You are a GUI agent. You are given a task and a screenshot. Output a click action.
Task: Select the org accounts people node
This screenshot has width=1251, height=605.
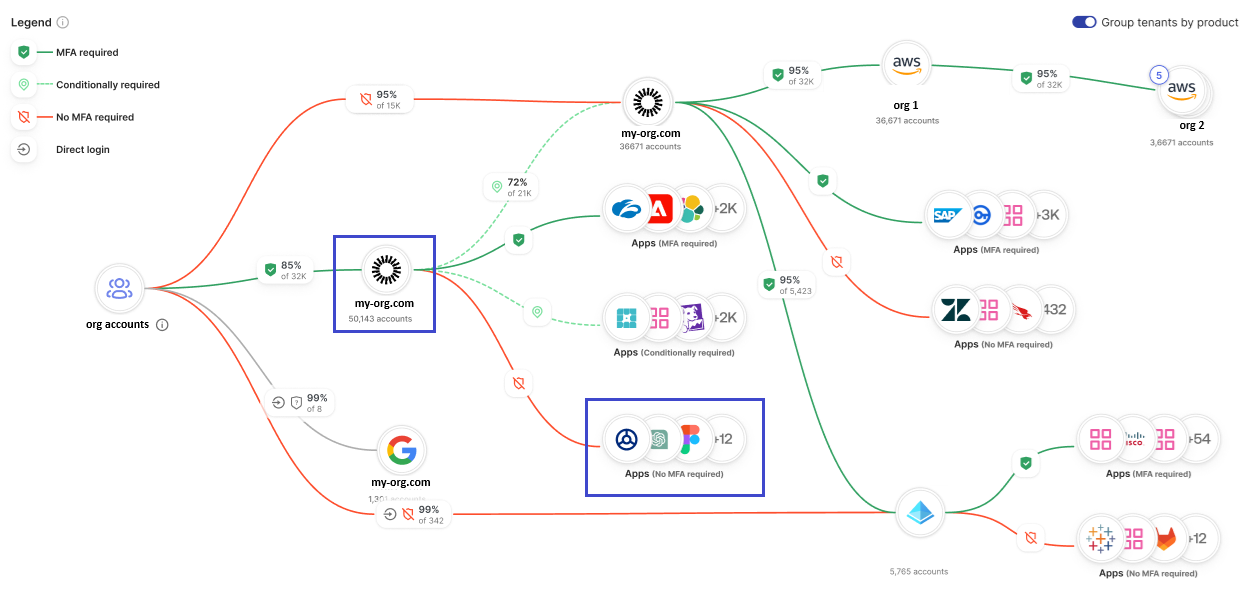120,289
